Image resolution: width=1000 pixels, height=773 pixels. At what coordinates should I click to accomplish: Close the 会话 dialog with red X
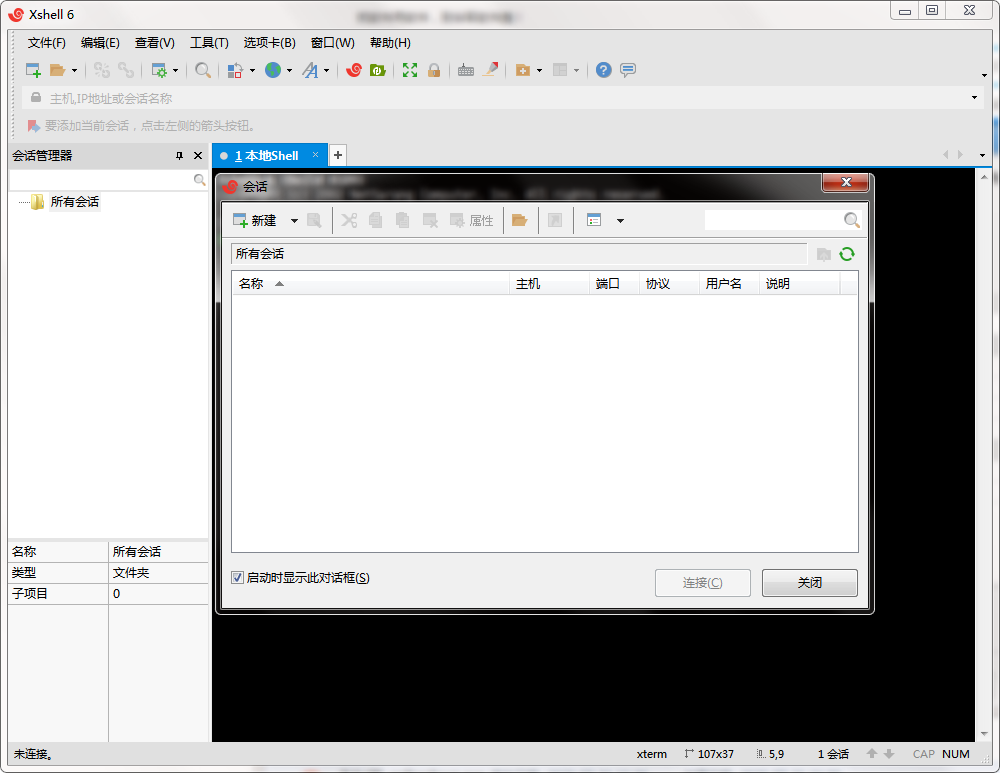click(x=846, y=182)
